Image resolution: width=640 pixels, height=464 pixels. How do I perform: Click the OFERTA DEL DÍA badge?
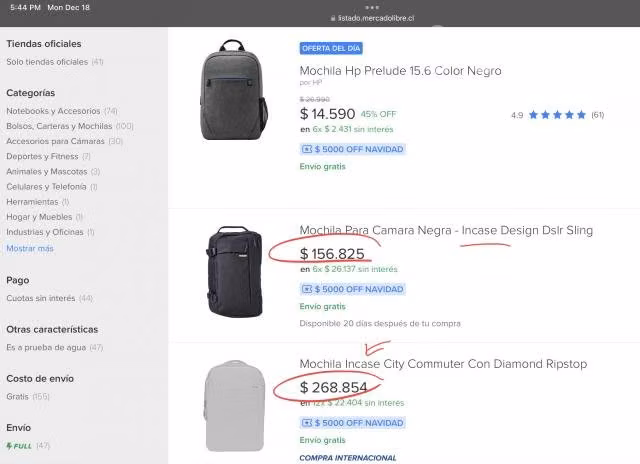[x=331, y=48]
